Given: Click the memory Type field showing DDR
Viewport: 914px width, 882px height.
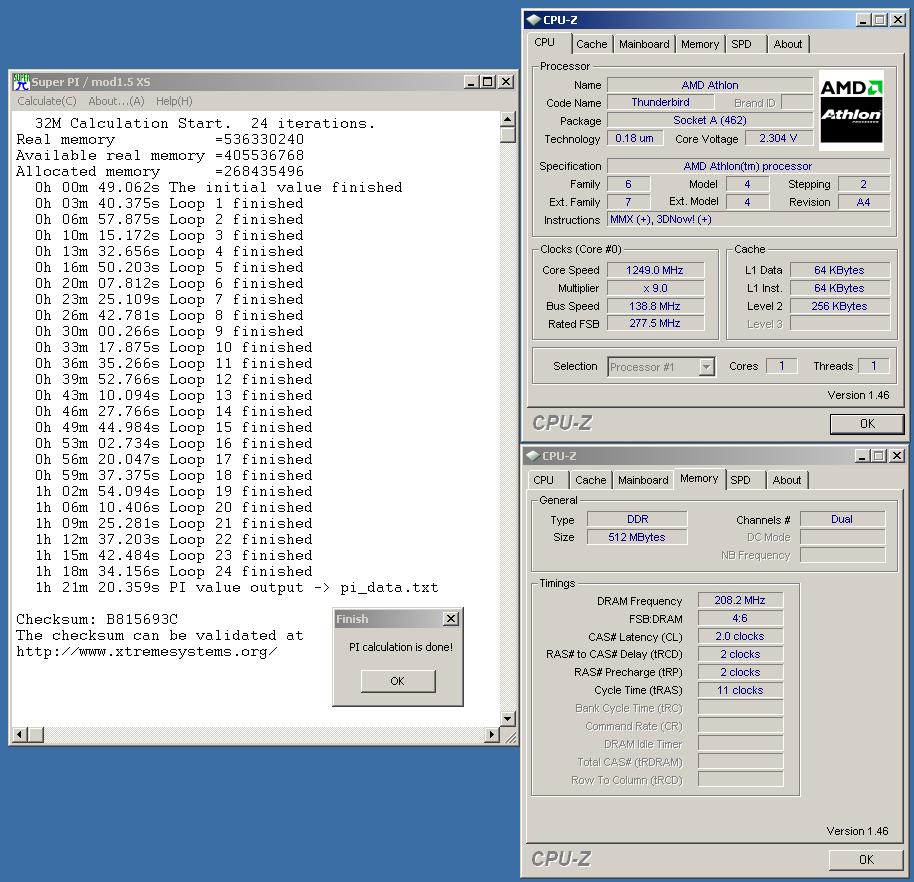Looking at the screenshot, I should click(x=637, y=519).
